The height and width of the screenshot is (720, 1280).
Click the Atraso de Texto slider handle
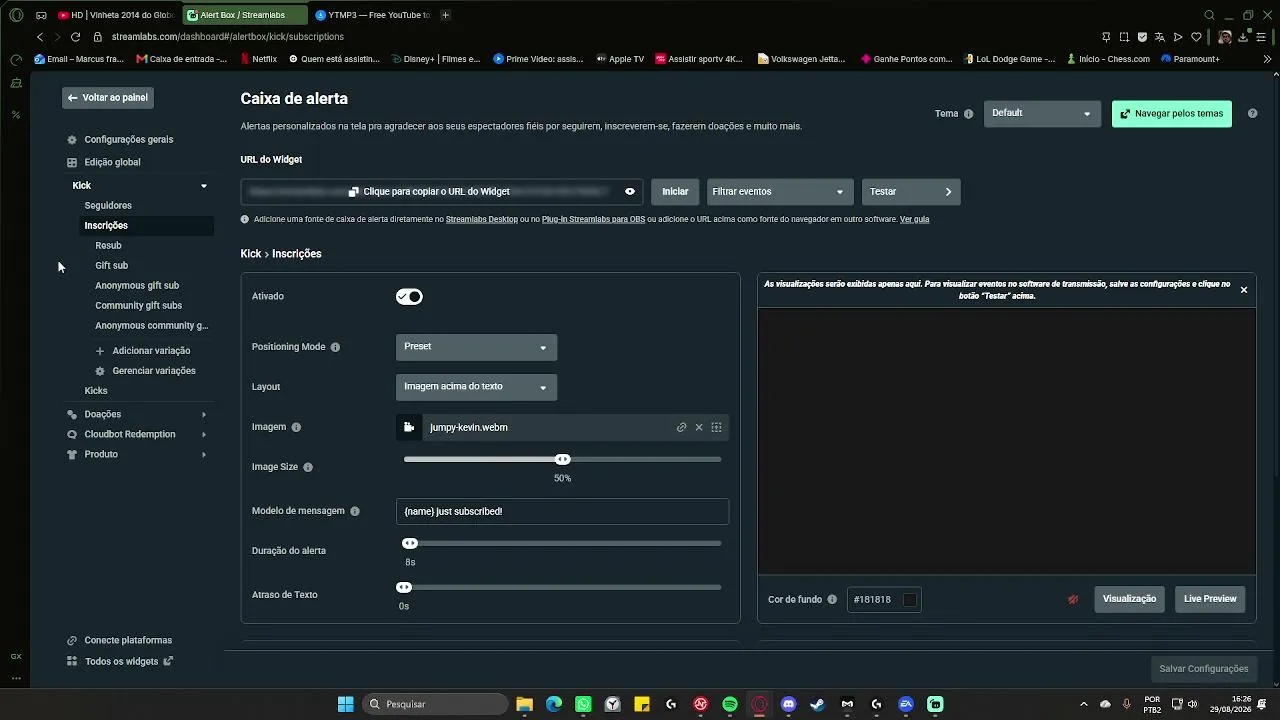[404, 588]
